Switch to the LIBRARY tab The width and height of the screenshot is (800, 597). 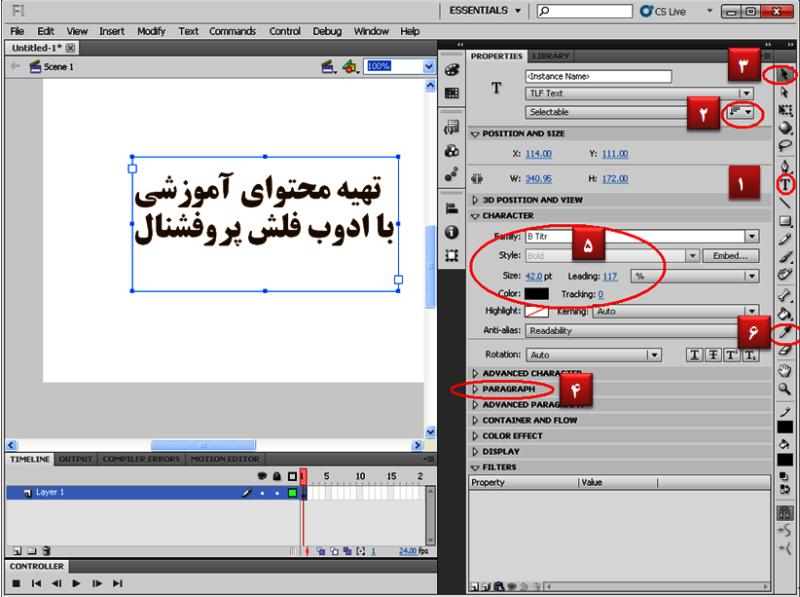[x=550, y=56]
